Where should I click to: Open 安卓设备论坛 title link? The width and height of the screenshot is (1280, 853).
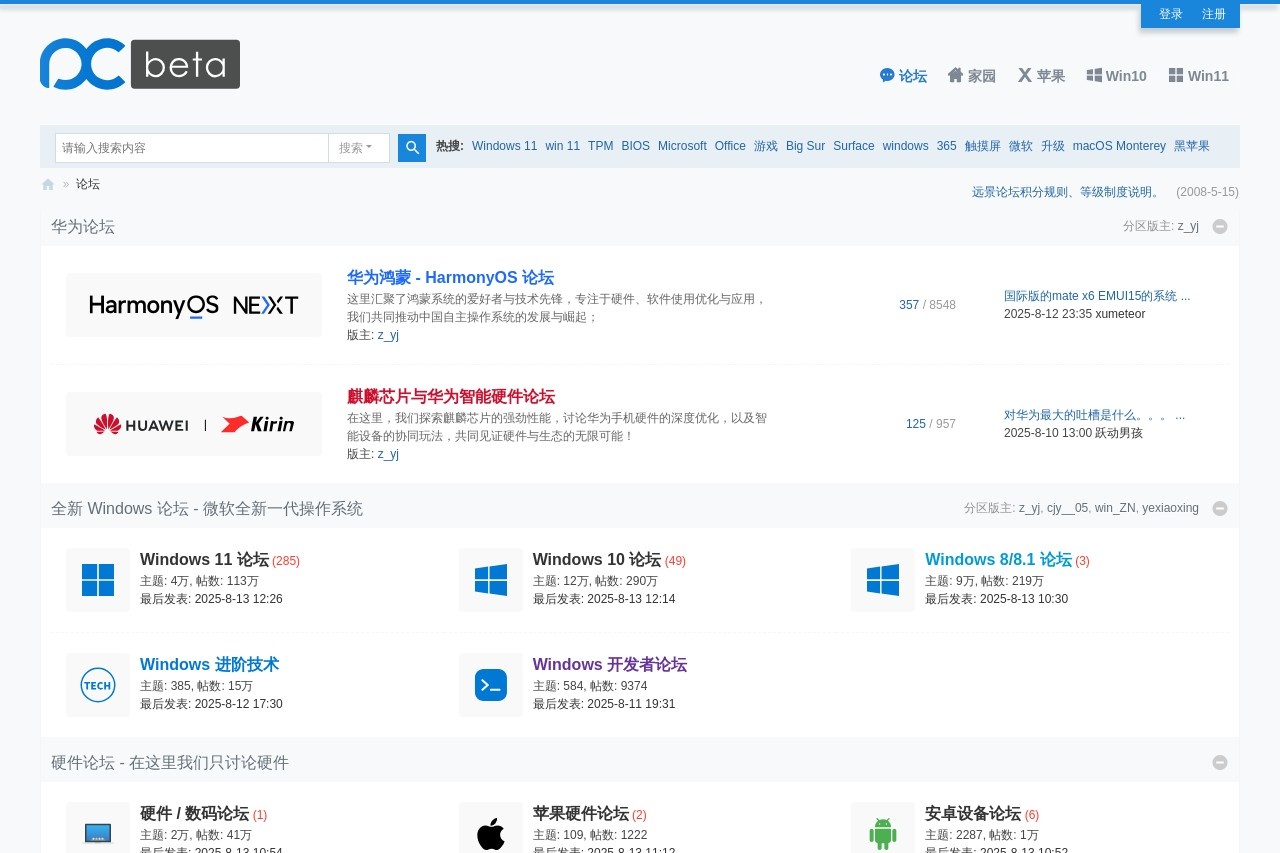click(x=973, y=814)
